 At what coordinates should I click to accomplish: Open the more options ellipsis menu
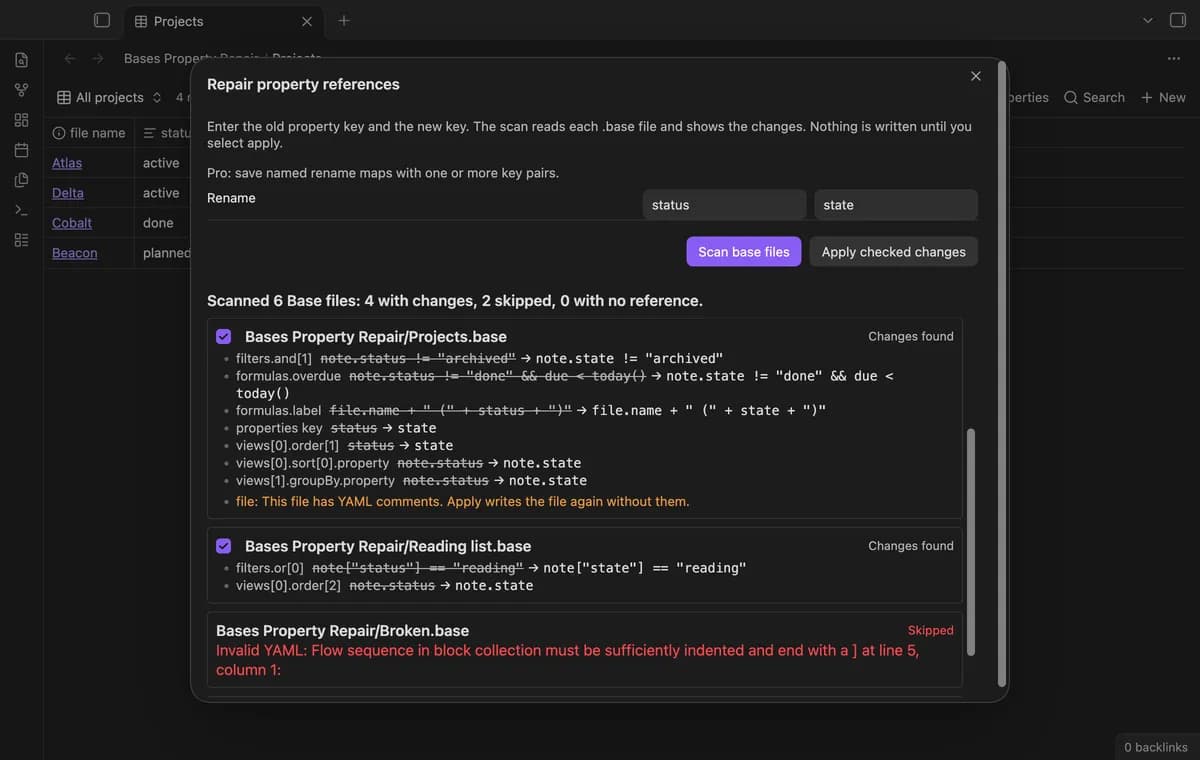coord(1173,58)
